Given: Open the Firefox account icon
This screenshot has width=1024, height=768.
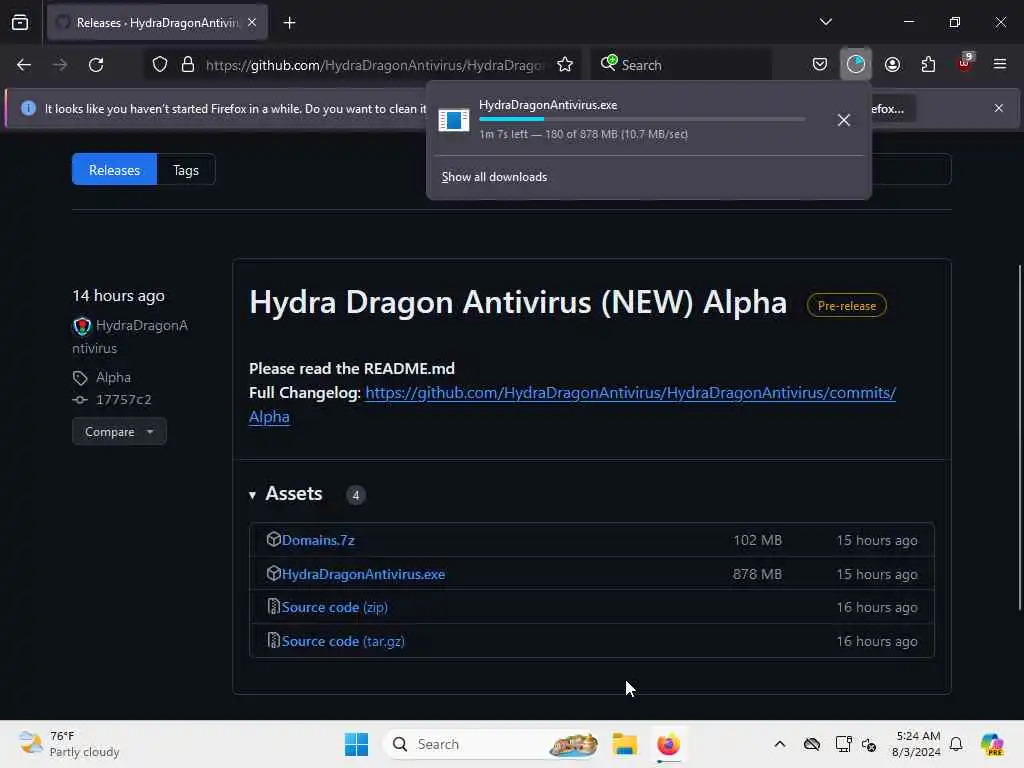Looking at the screenshot, I should (x=892, y=65).
